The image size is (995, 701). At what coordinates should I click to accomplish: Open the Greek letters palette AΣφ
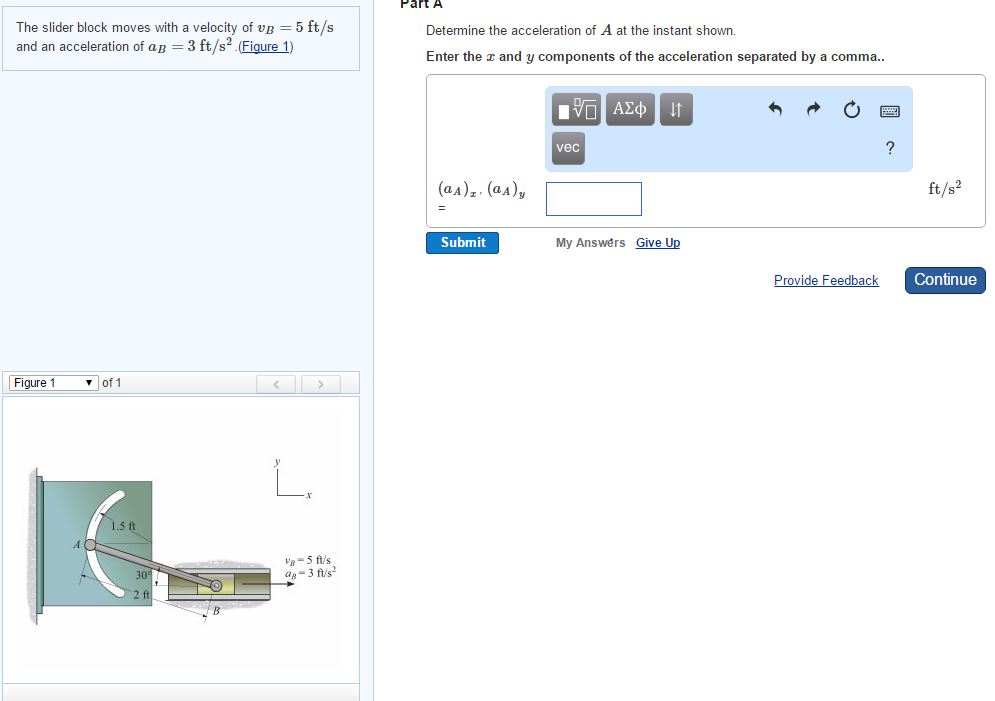630,110
